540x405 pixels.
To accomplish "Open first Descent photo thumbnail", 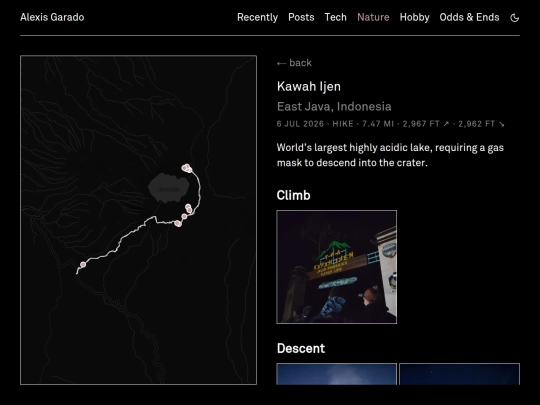I will click(x=336, y=374).
